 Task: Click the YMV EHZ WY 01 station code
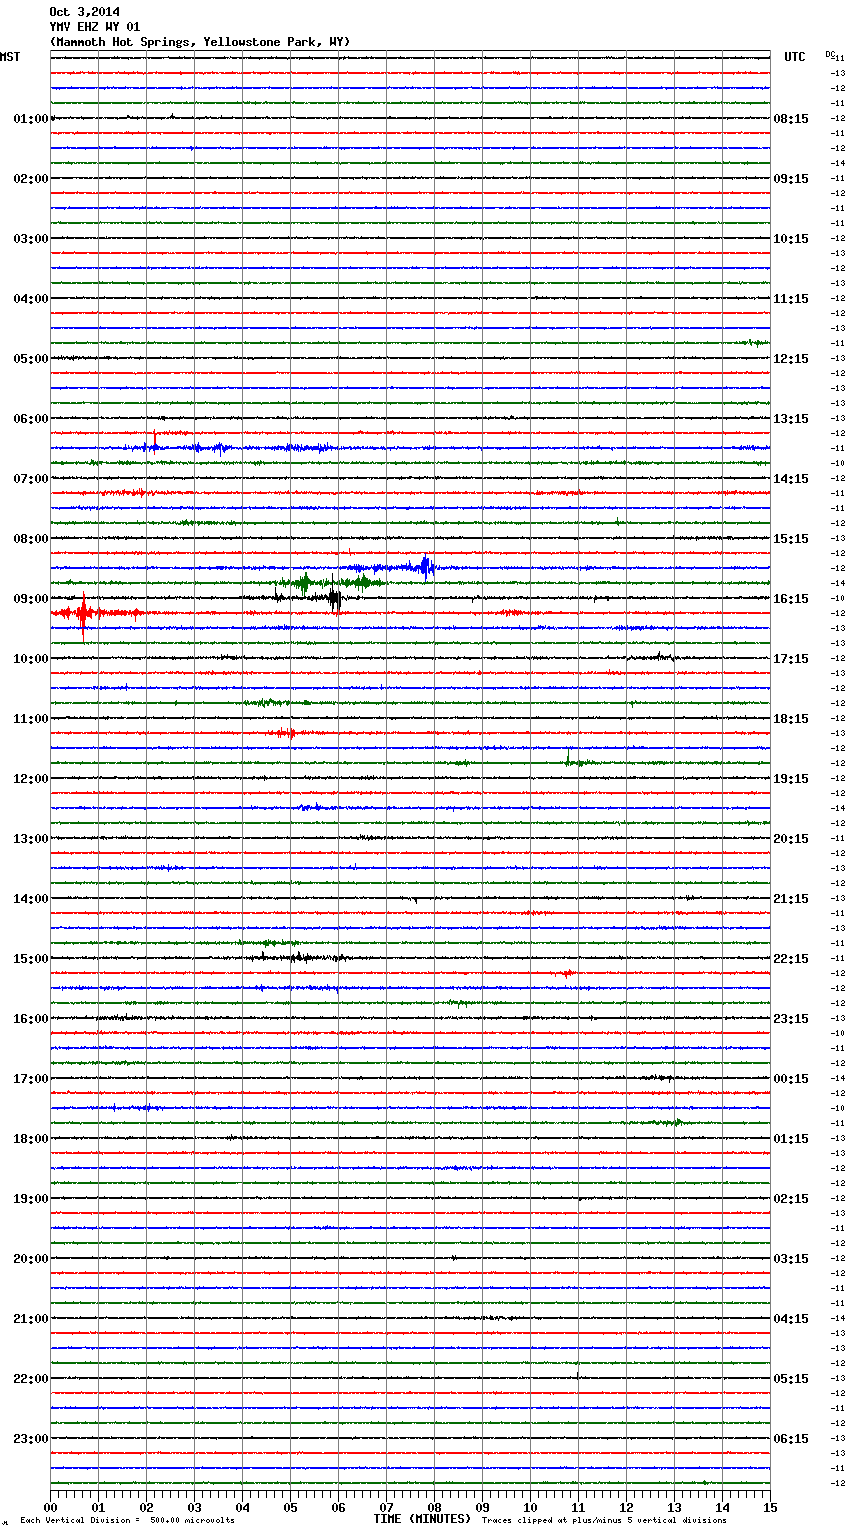[94, 27]
